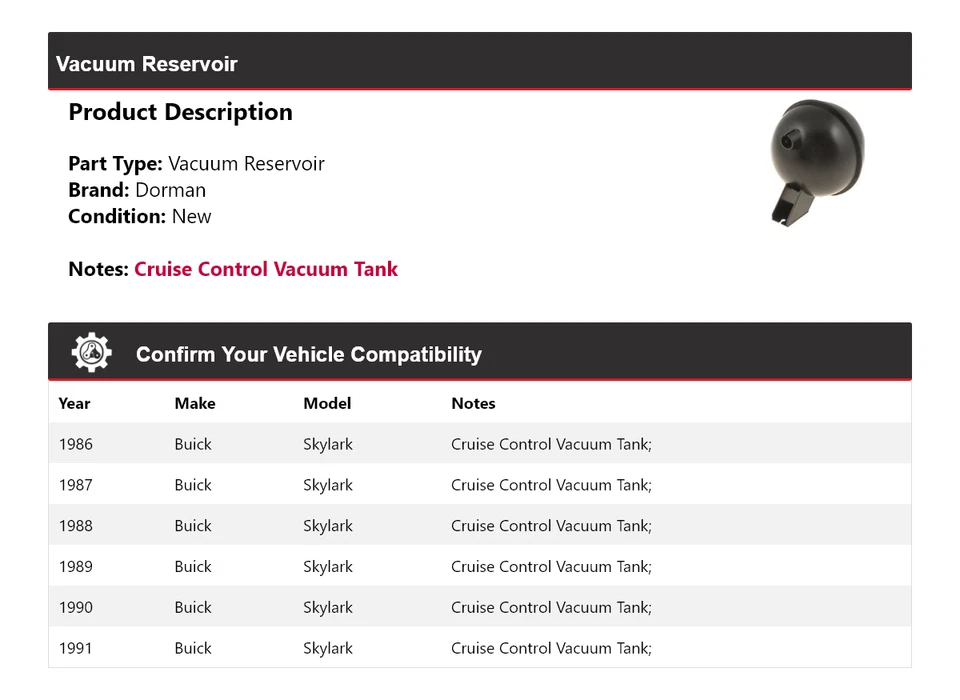Select the Vacuum Reservoir header title
The image size is (960, 700).
click(x=146, y=64)
